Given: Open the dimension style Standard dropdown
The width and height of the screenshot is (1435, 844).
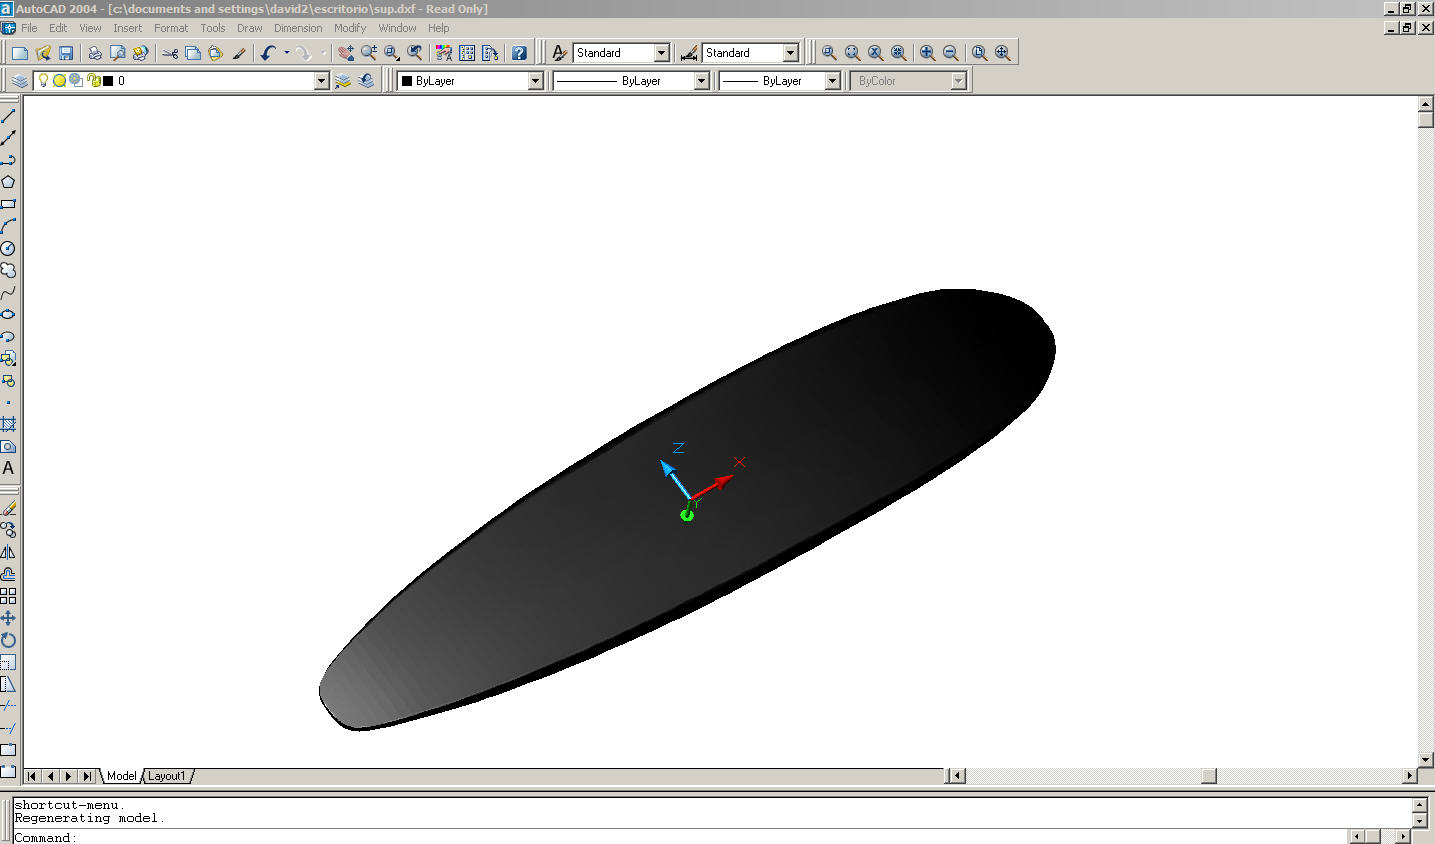Looking at the screenshot, I should coord(790,53).
